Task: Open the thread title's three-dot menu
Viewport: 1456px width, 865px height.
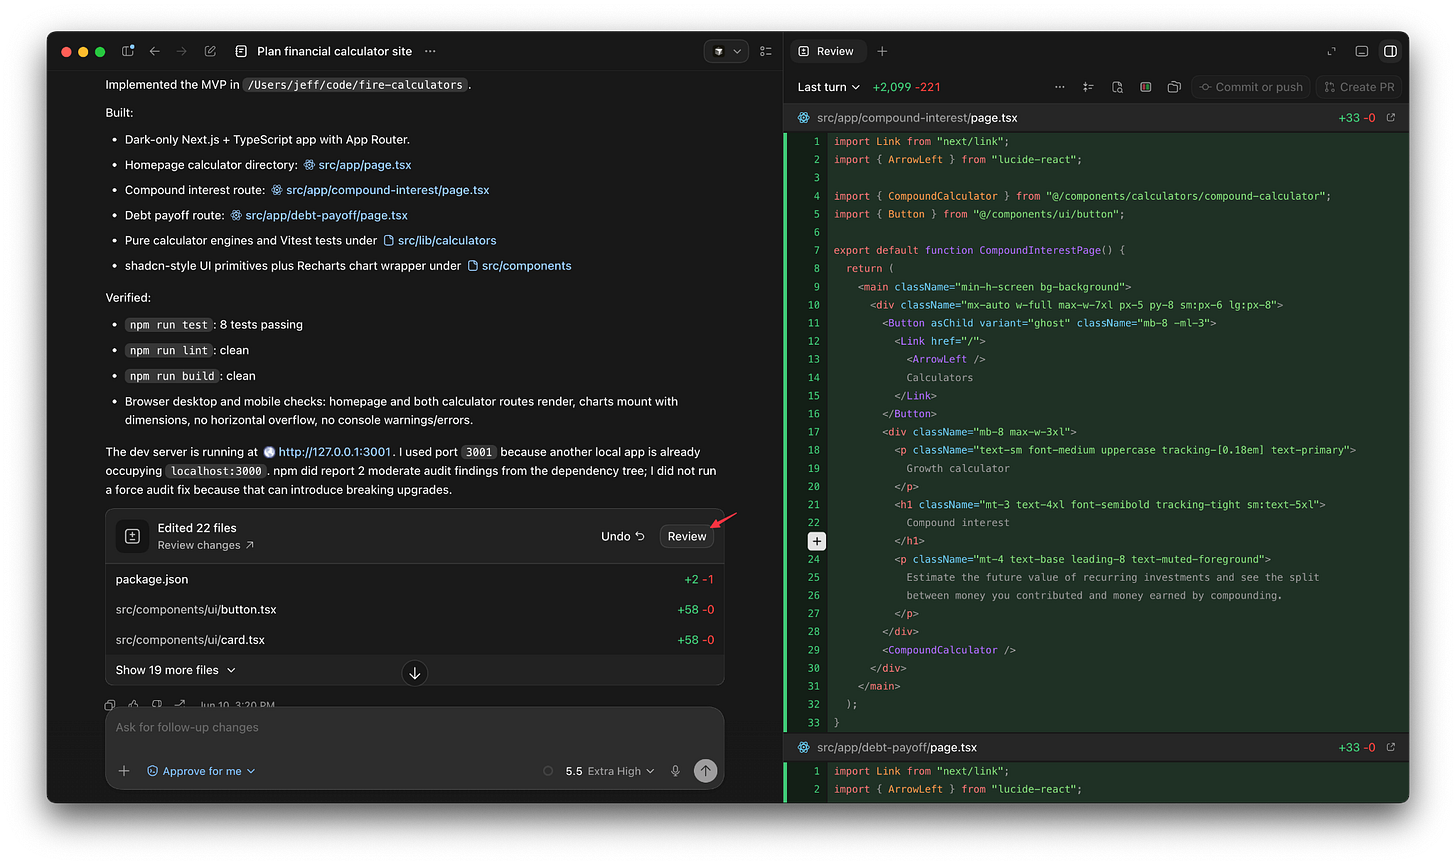Action: click(x=430, y=51)
